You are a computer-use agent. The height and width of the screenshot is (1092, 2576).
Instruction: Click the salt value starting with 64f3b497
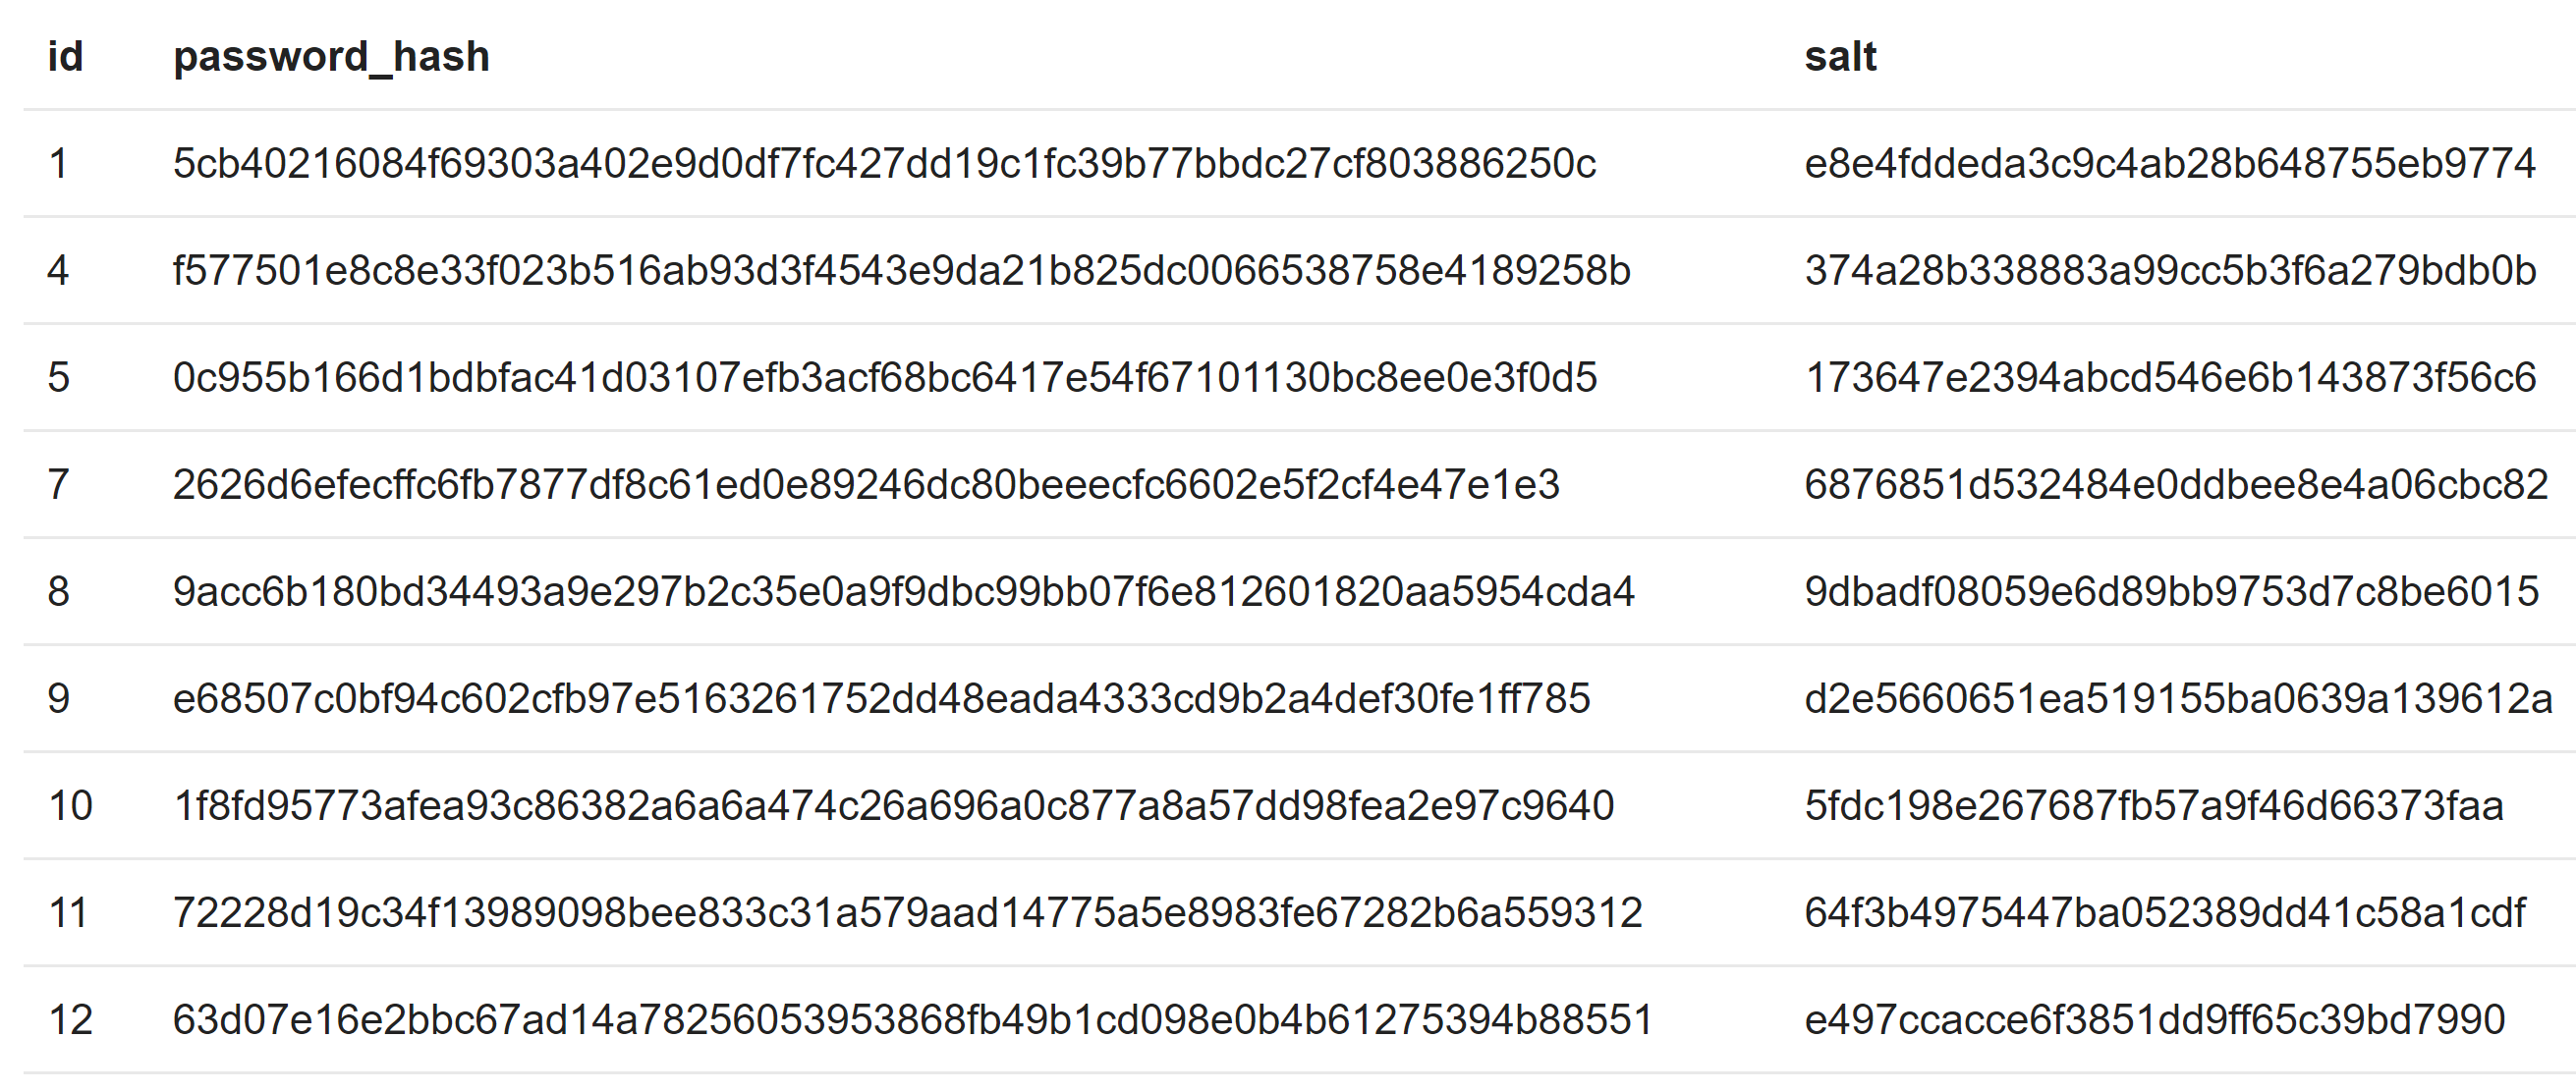(x=2165, y=913)
